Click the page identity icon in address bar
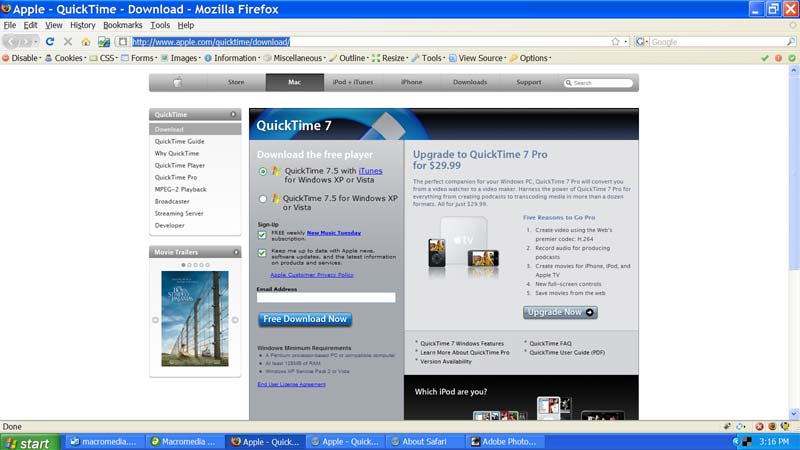The width and height of the screenshot is (800, 450). (x=122, y=42)
